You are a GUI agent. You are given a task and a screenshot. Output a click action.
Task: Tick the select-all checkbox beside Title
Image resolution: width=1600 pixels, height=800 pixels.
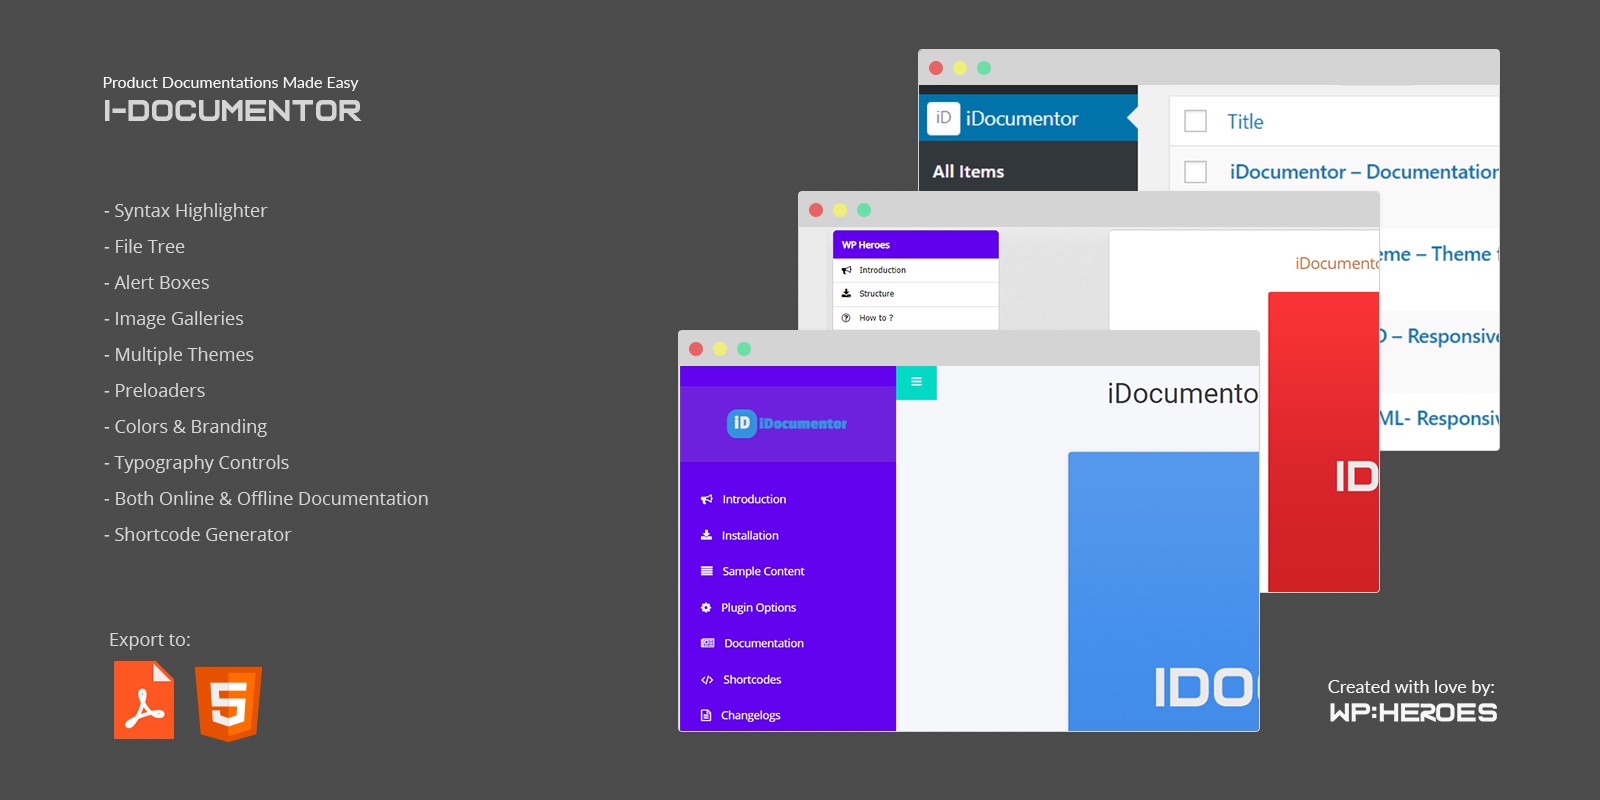pos(1195,121)
